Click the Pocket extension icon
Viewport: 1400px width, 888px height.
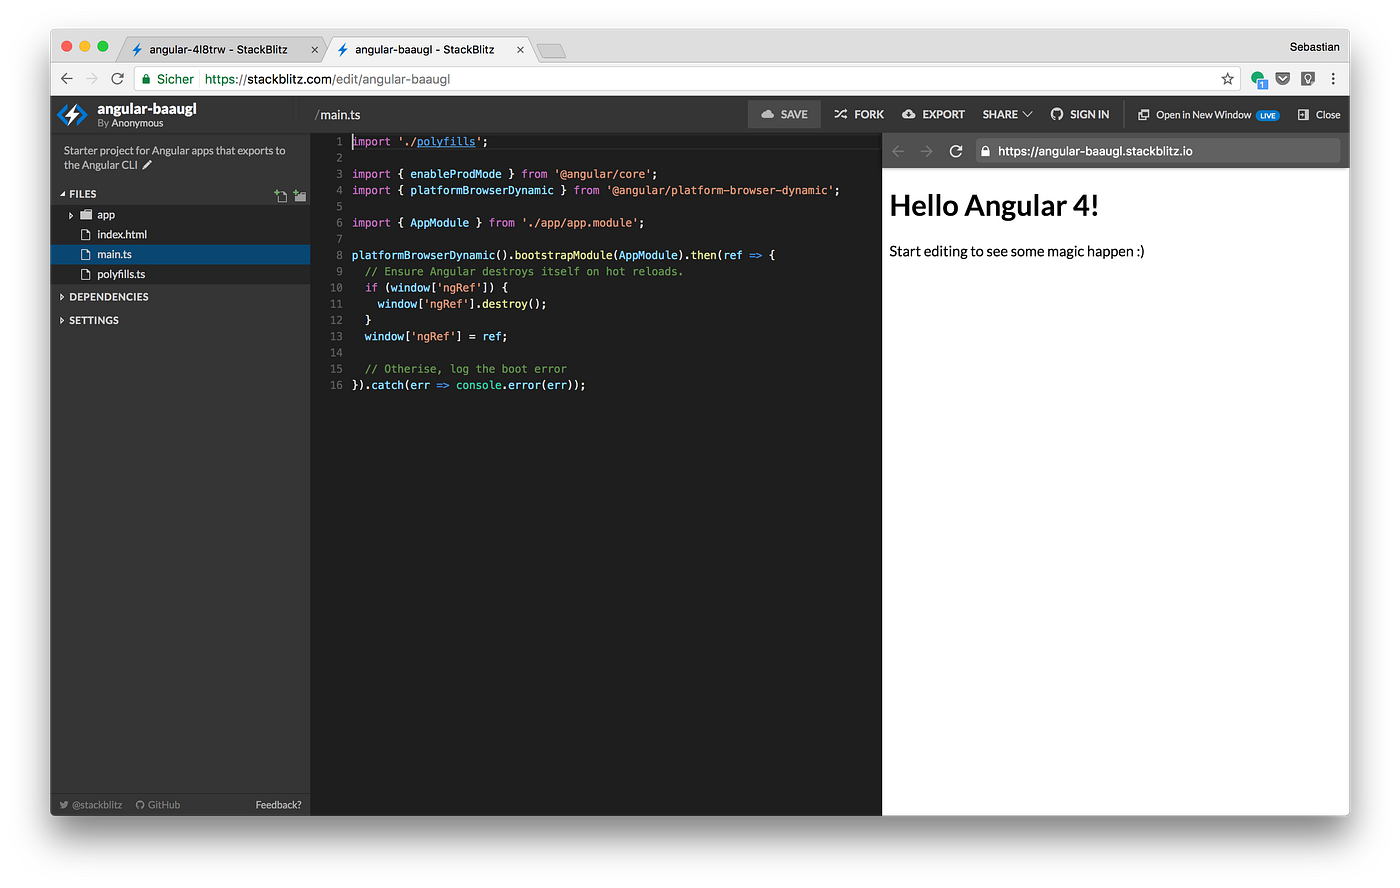[x=1283, y=78]
